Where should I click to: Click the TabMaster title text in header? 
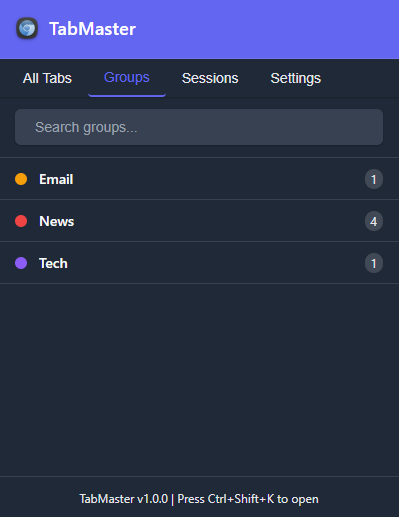92,29
